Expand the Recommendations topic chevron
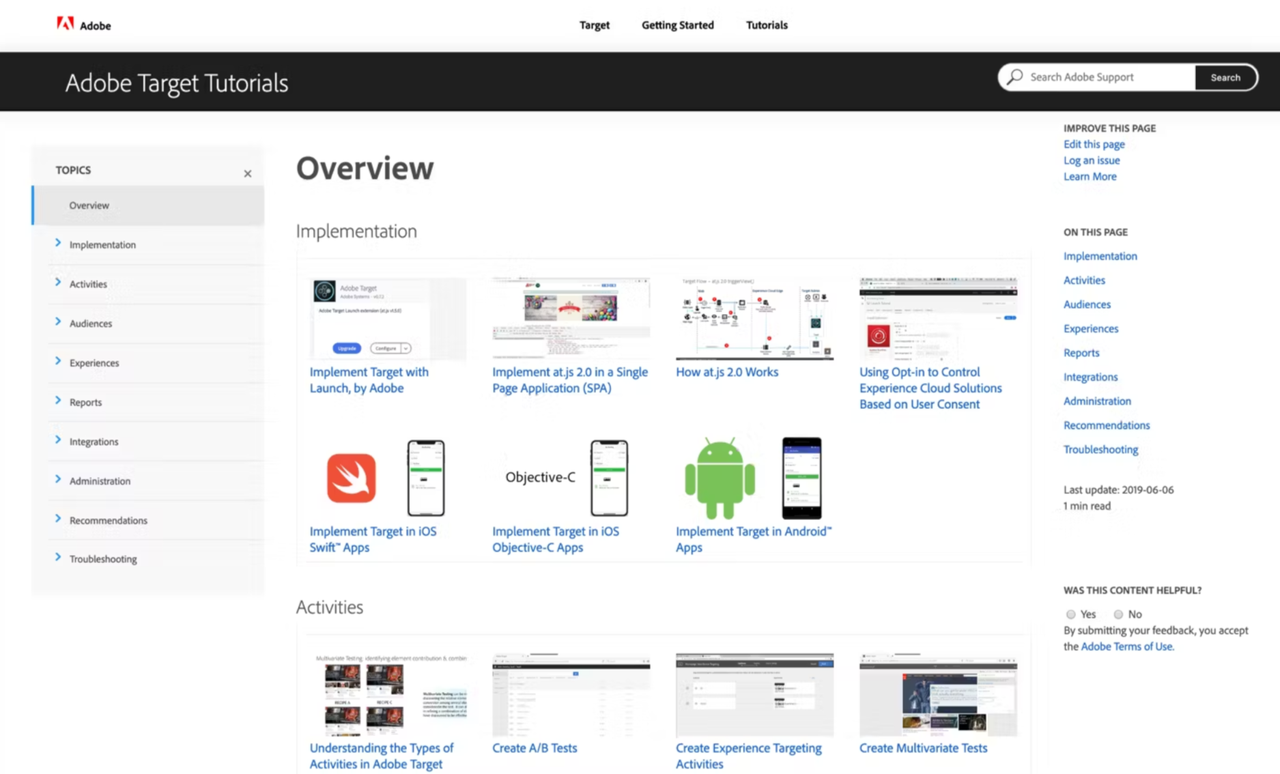 point(58,519)
